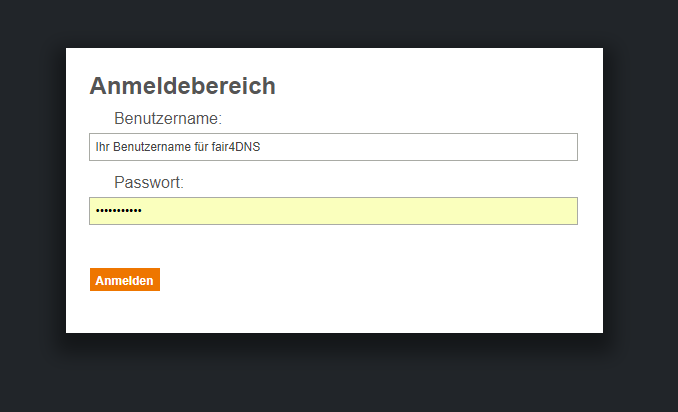Screen dimensions: 678x412
Task: Click the Passwort label text
Action: [149, 183]
